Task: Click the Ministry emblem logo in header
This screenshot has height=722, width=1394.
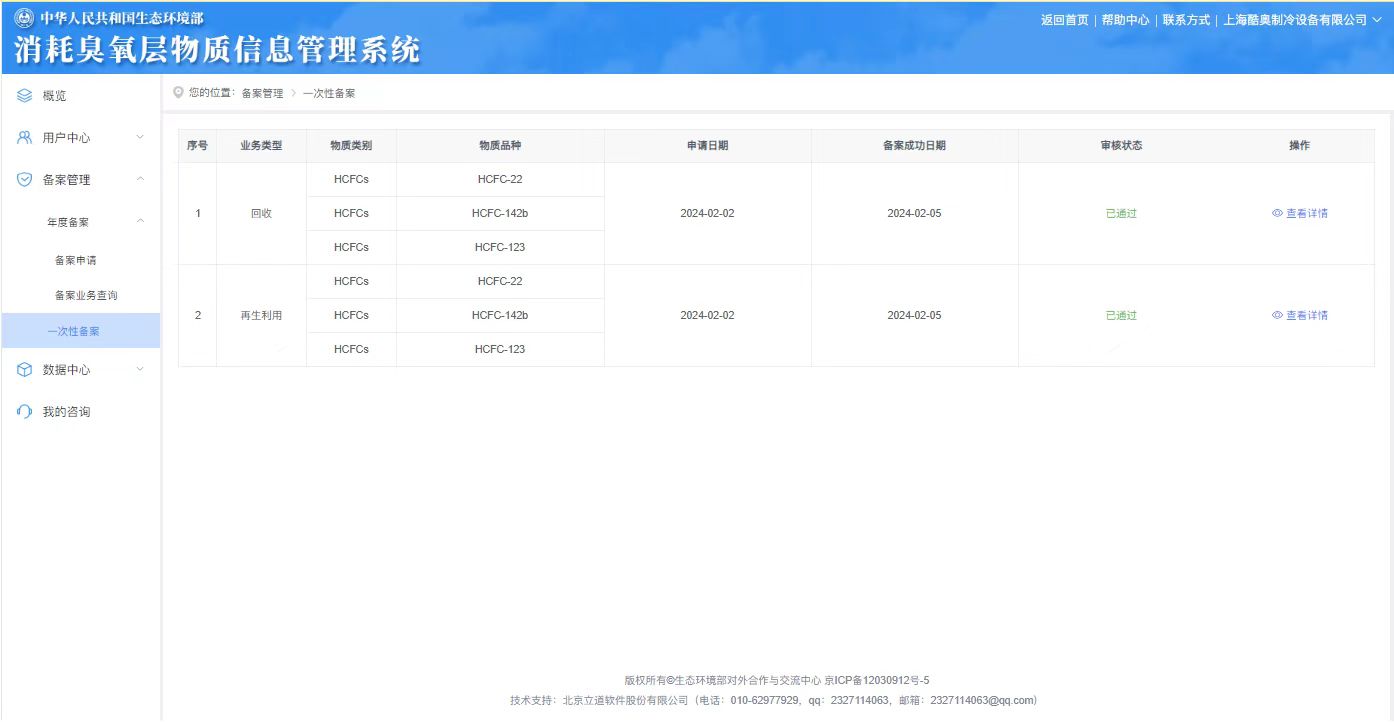Action: [25, 19]
